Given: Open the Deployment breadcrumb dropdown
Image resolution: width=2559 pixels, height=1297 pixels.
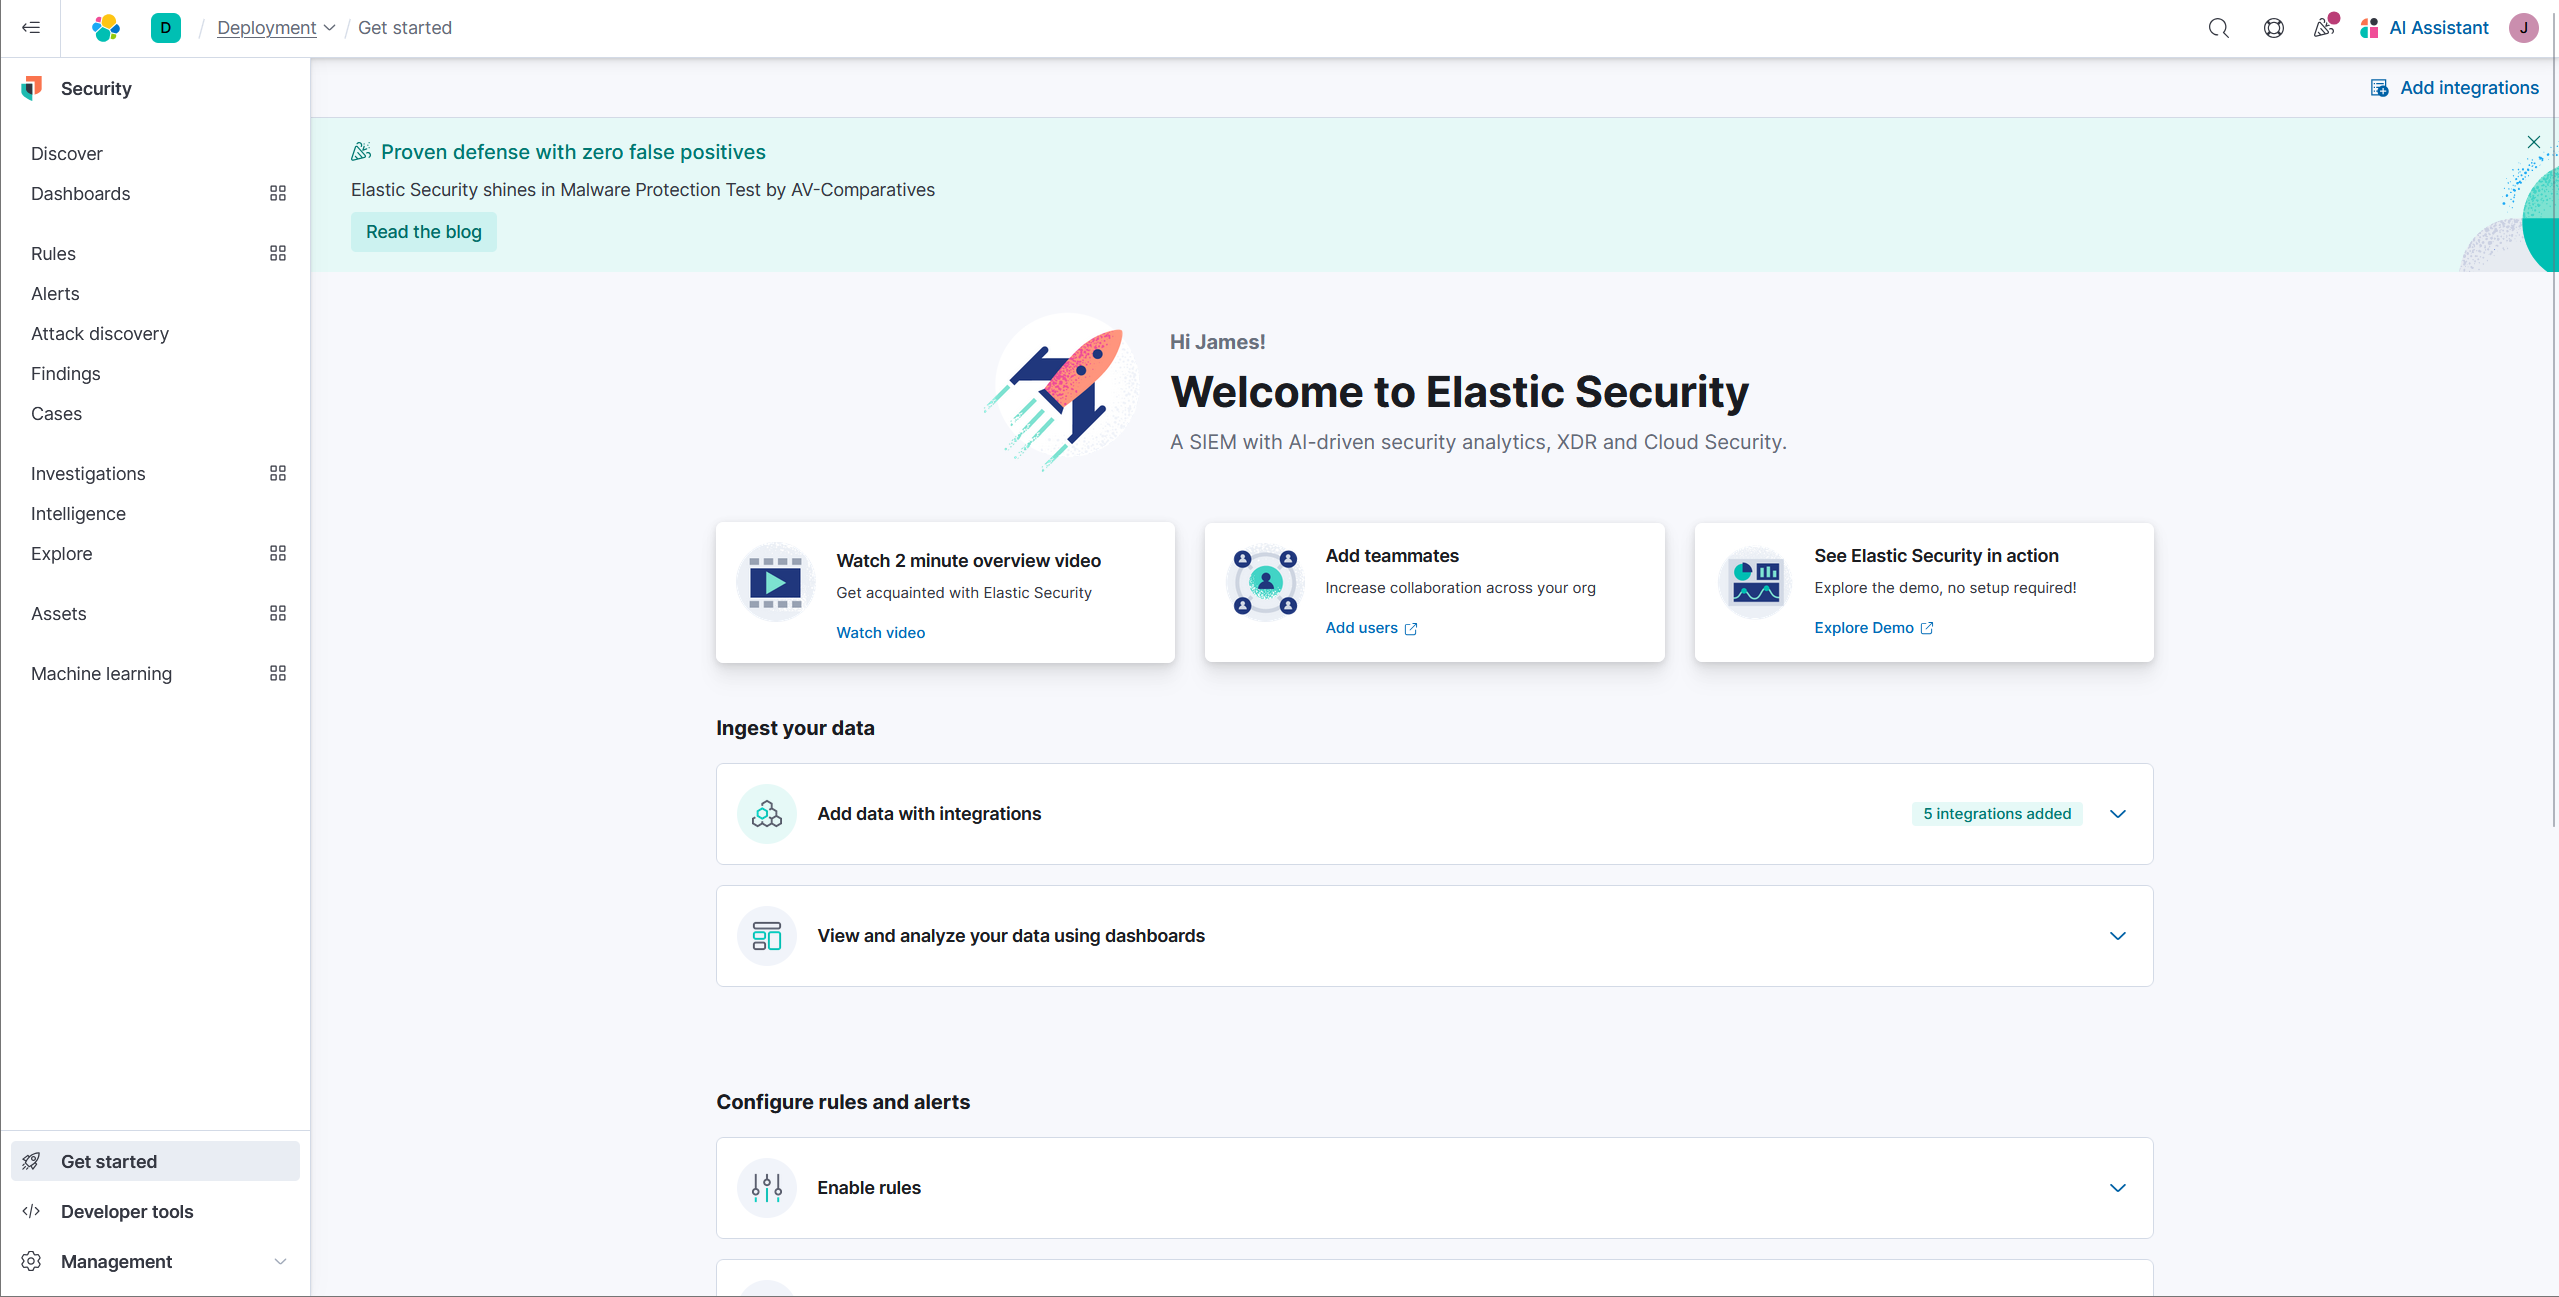Looking at the screenshot, I should tap(275, 28).
